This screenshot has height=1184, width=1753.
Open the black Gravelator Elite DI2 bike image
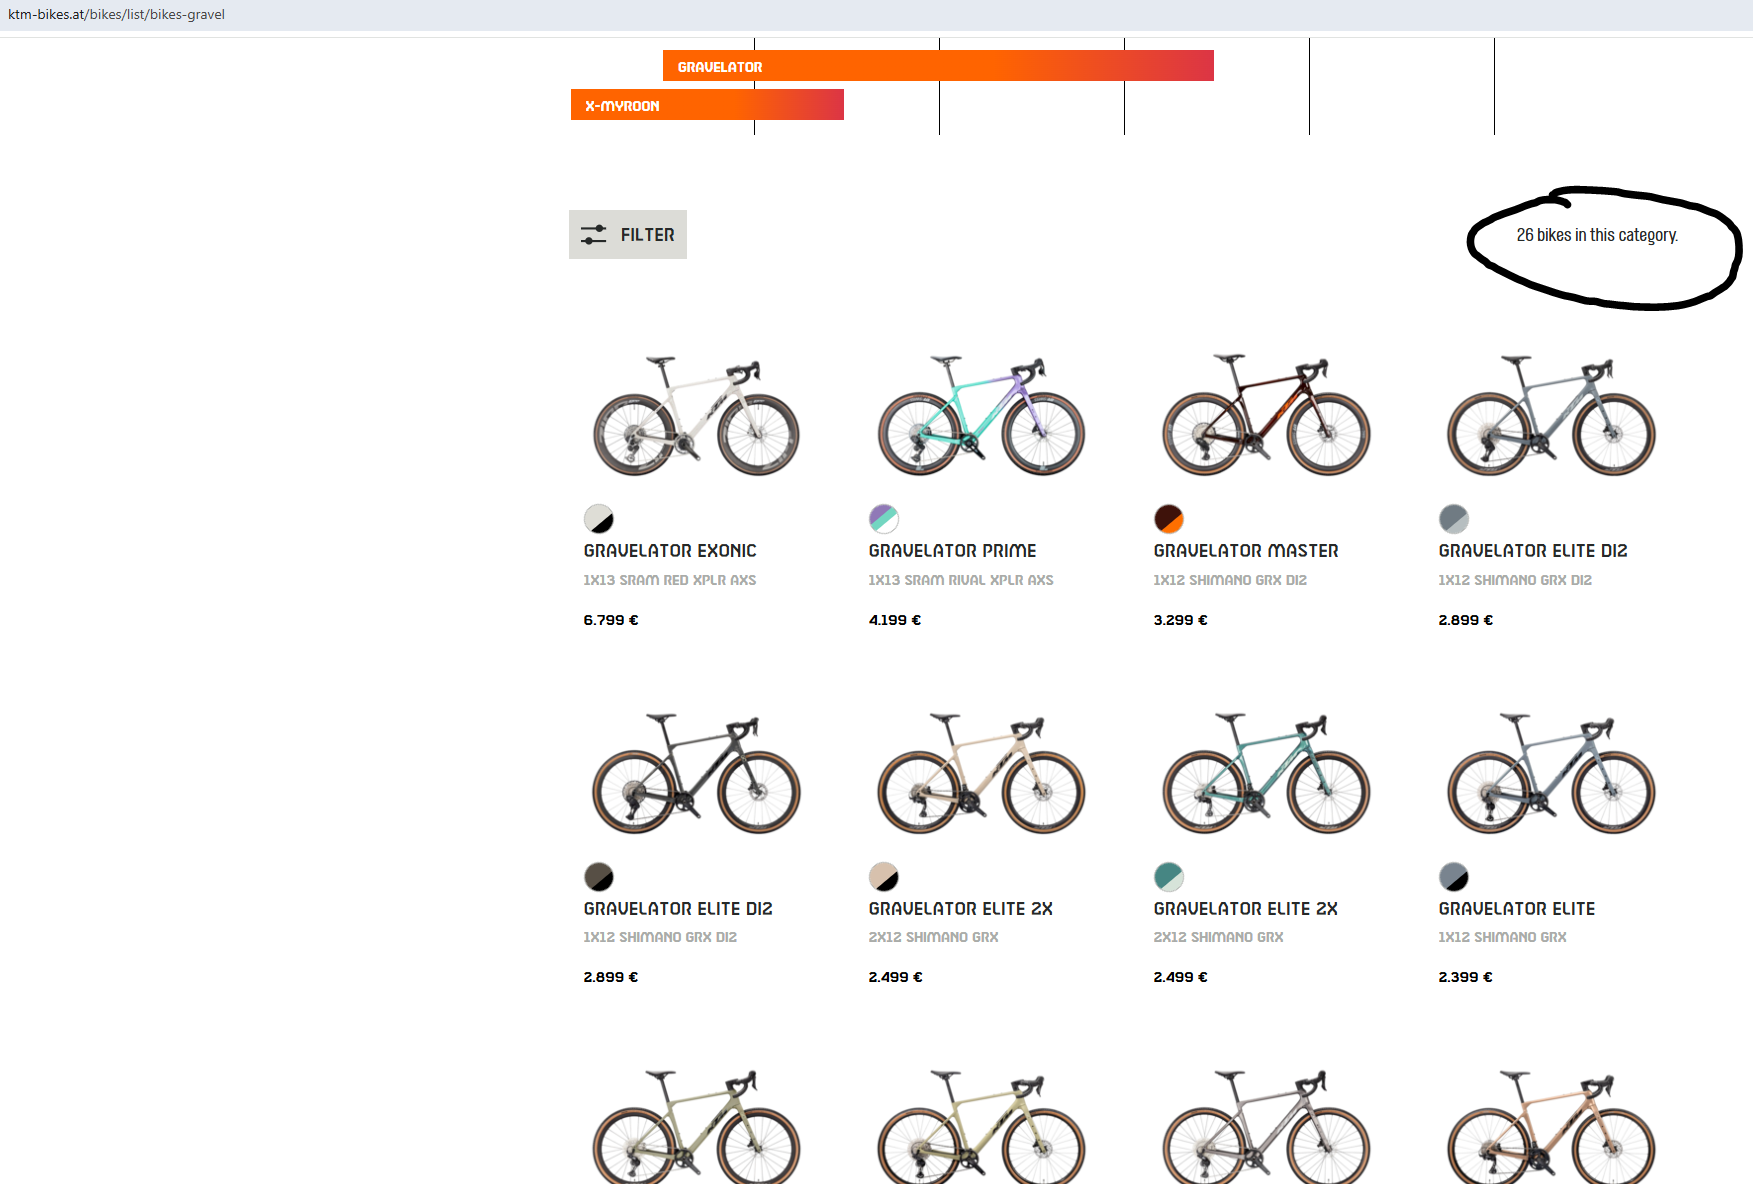(697, 773)
